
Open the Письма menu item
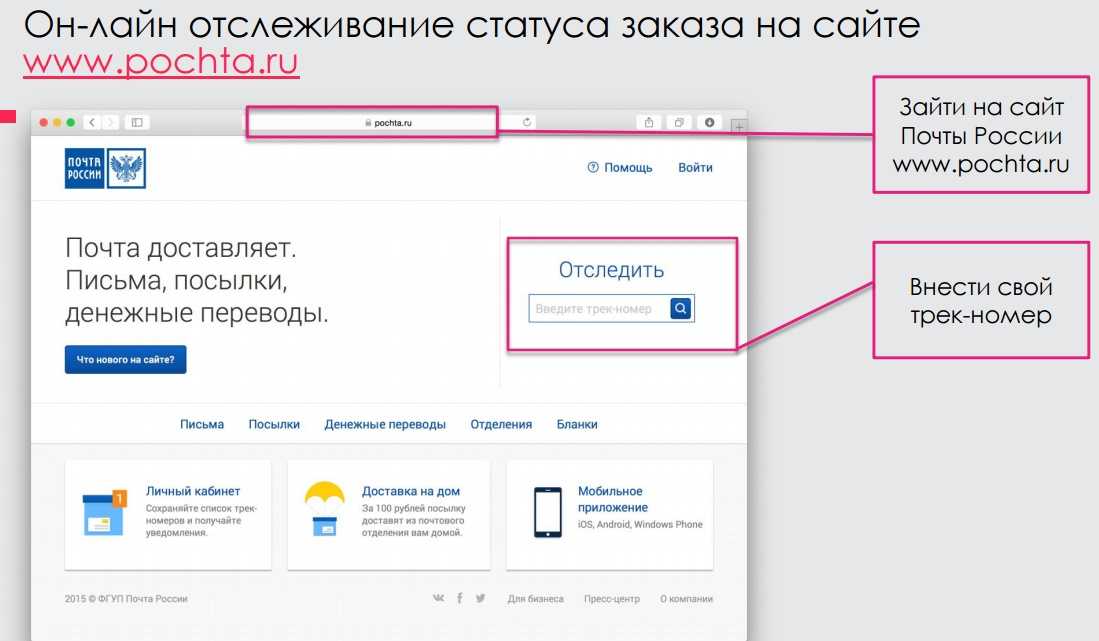pyautogui.click(x=202, y=425)
